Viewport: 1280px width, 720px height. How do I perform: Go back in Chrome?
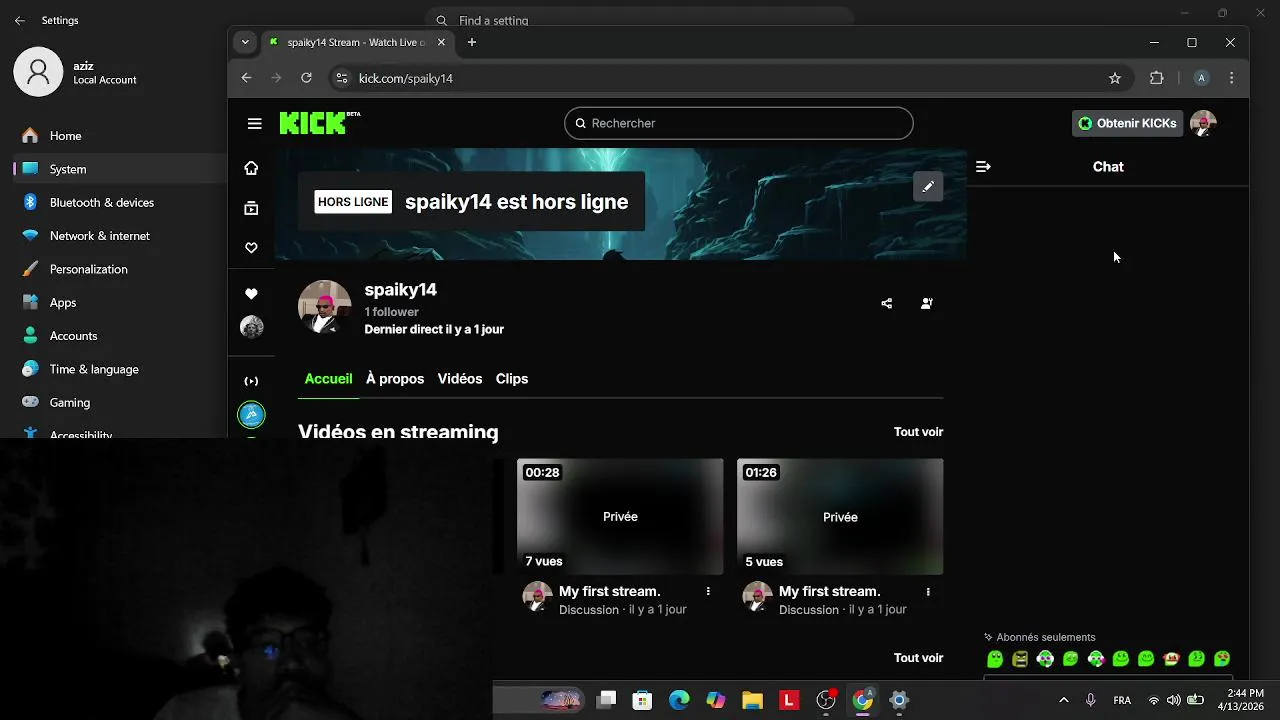click(x=246, y=78)
